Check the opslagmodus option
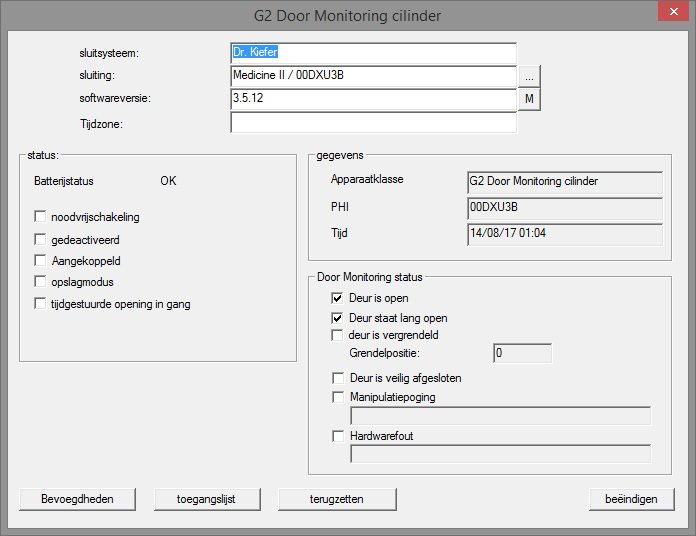Screen dimensions: 696x536 click(40, 282)
